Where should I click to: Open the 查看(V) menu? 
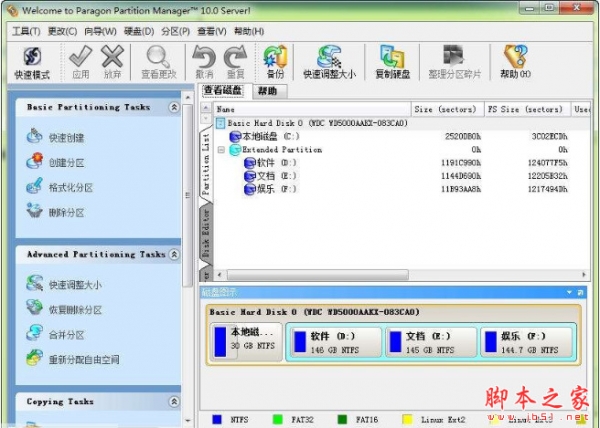pos(212,31)
